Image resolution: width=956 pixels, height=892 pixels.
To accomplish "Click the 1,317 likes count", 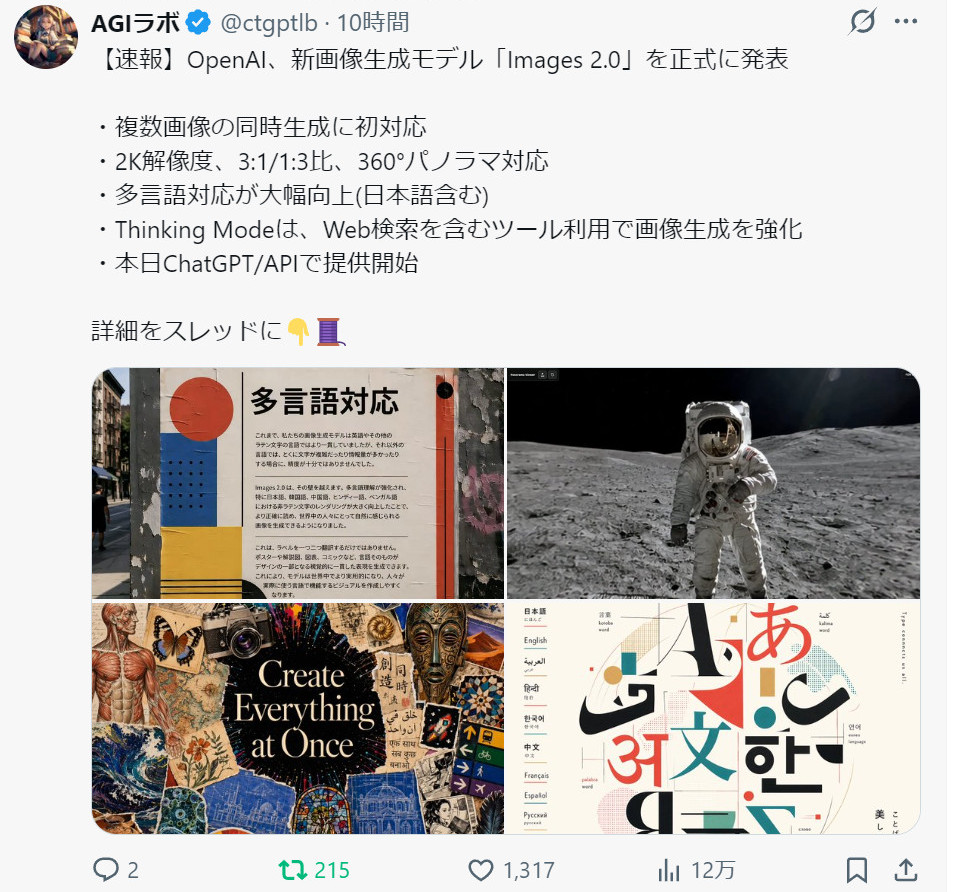I will pyautogui.click(x=529, y=870).
